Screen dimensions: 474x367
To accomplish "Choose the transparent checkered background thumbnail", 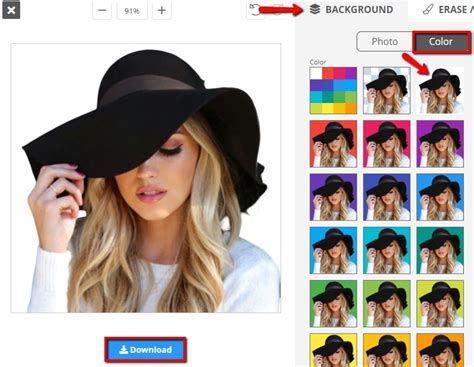I will point(387,90).
